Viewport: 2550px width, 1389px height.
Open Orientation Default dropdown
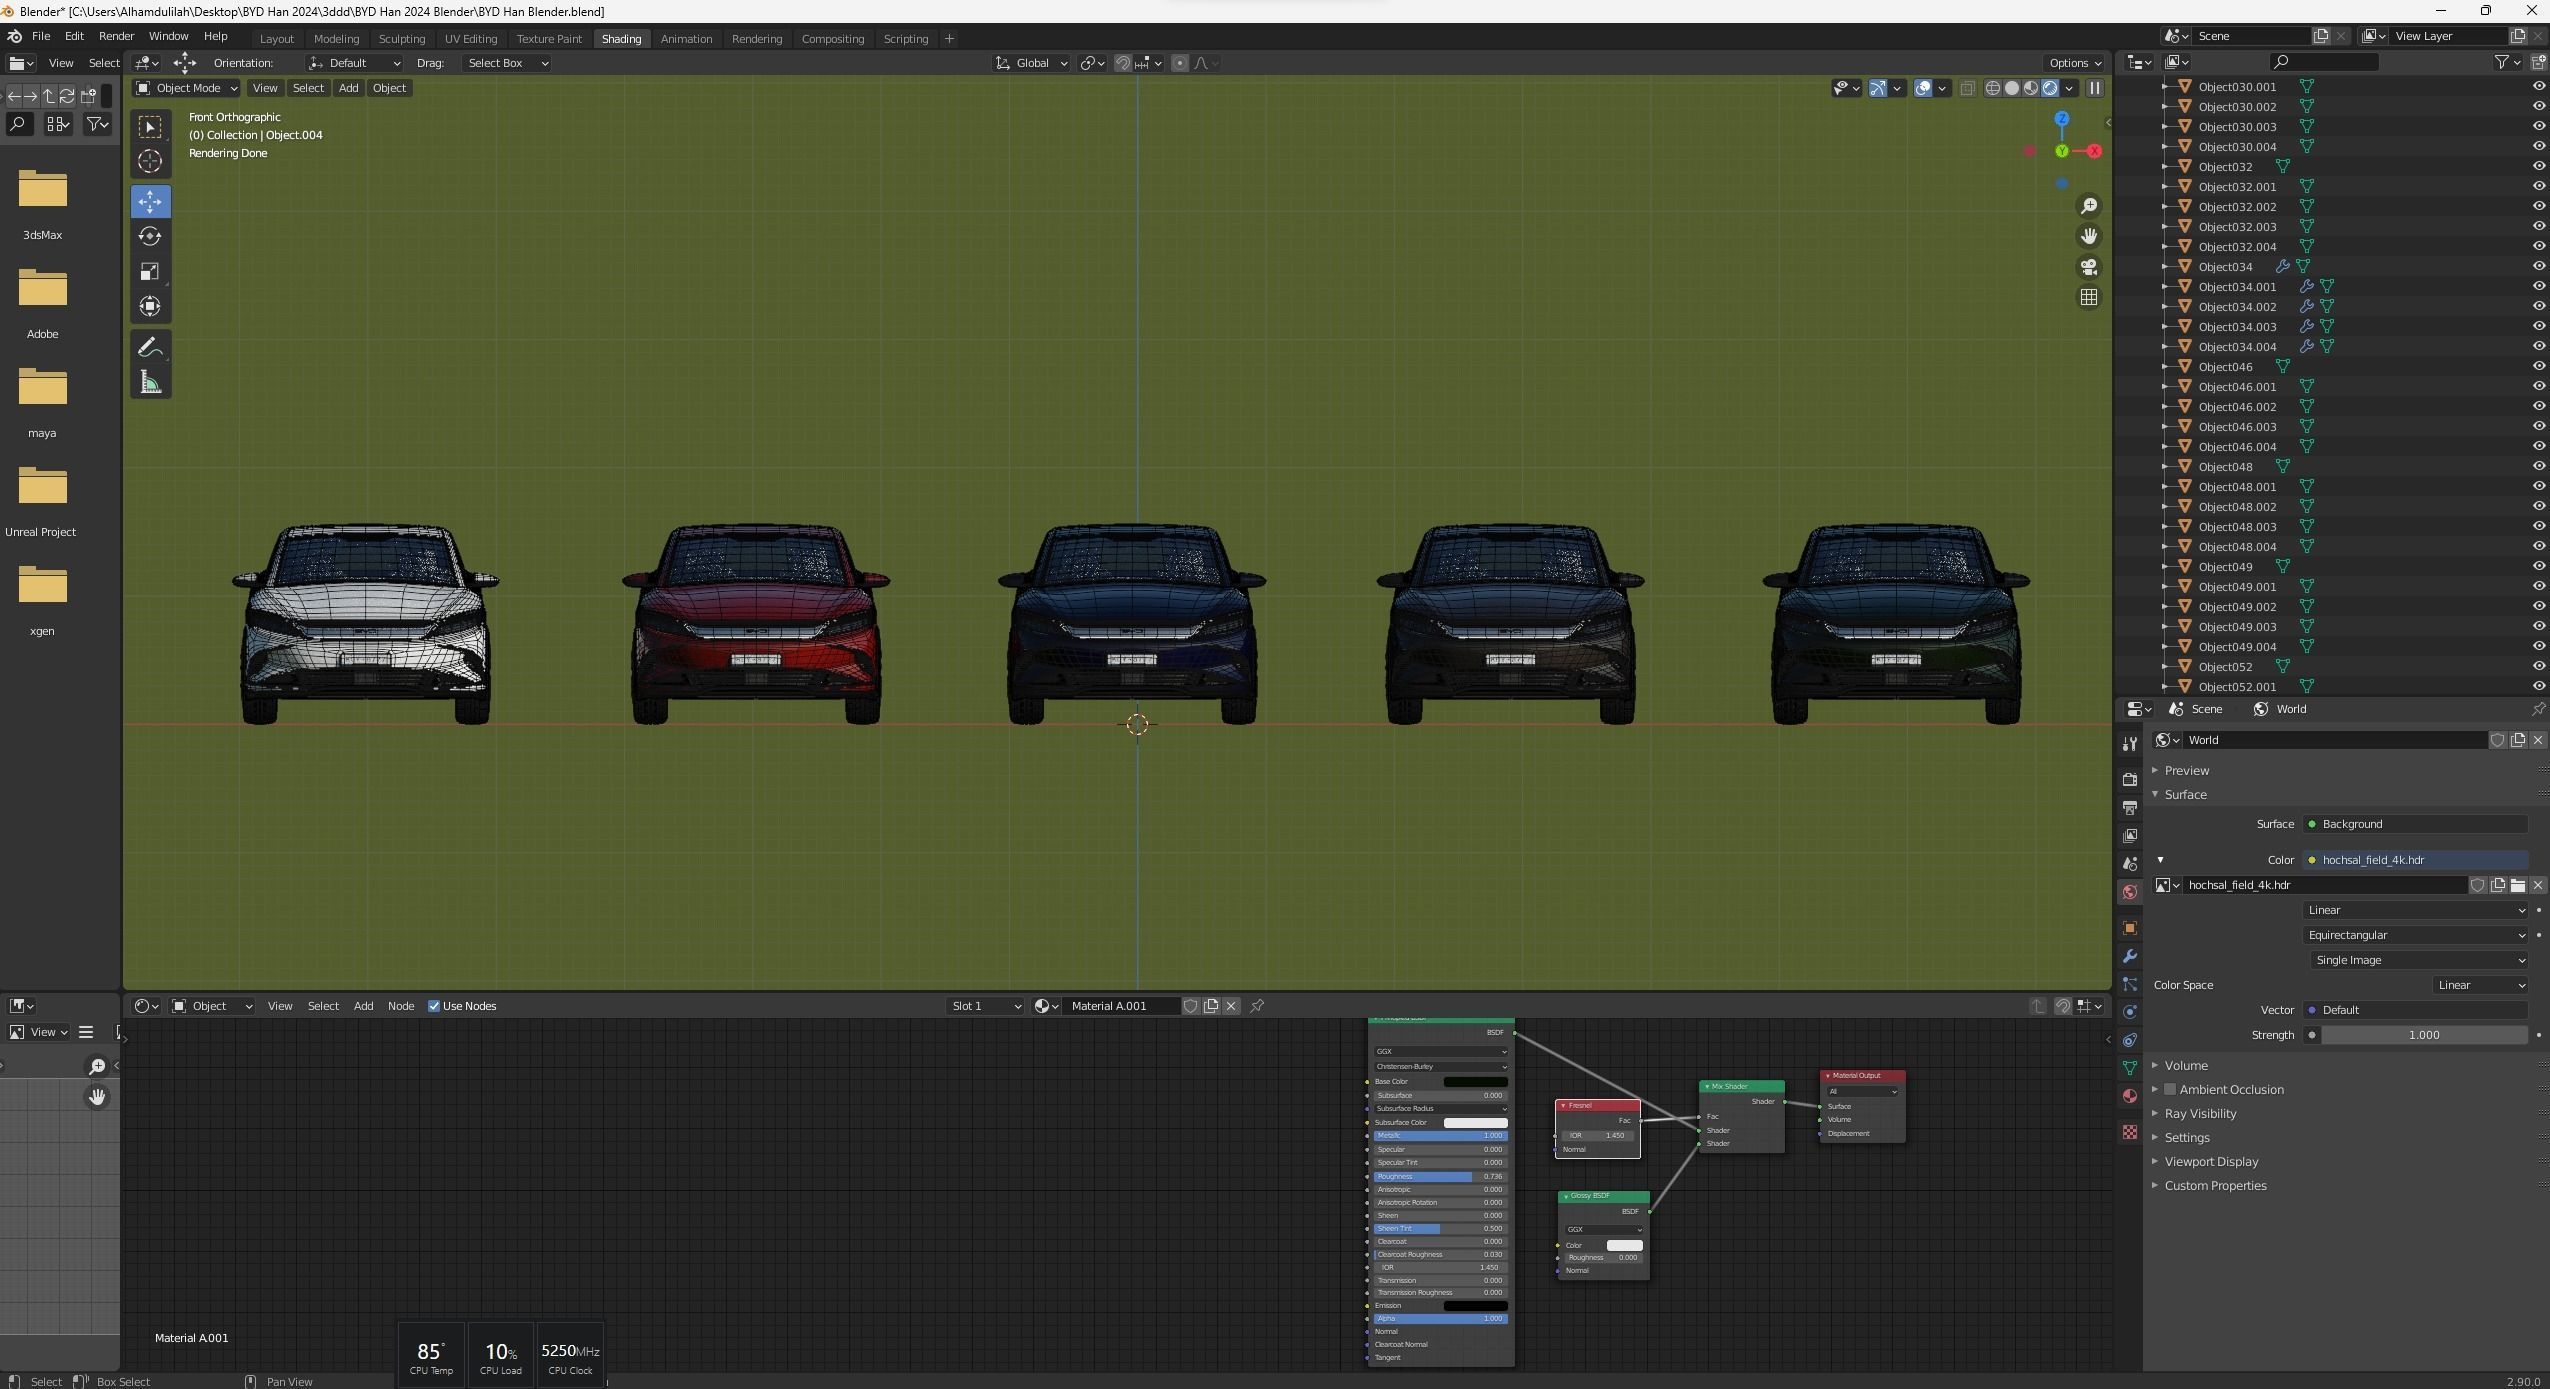coord(354,63)
